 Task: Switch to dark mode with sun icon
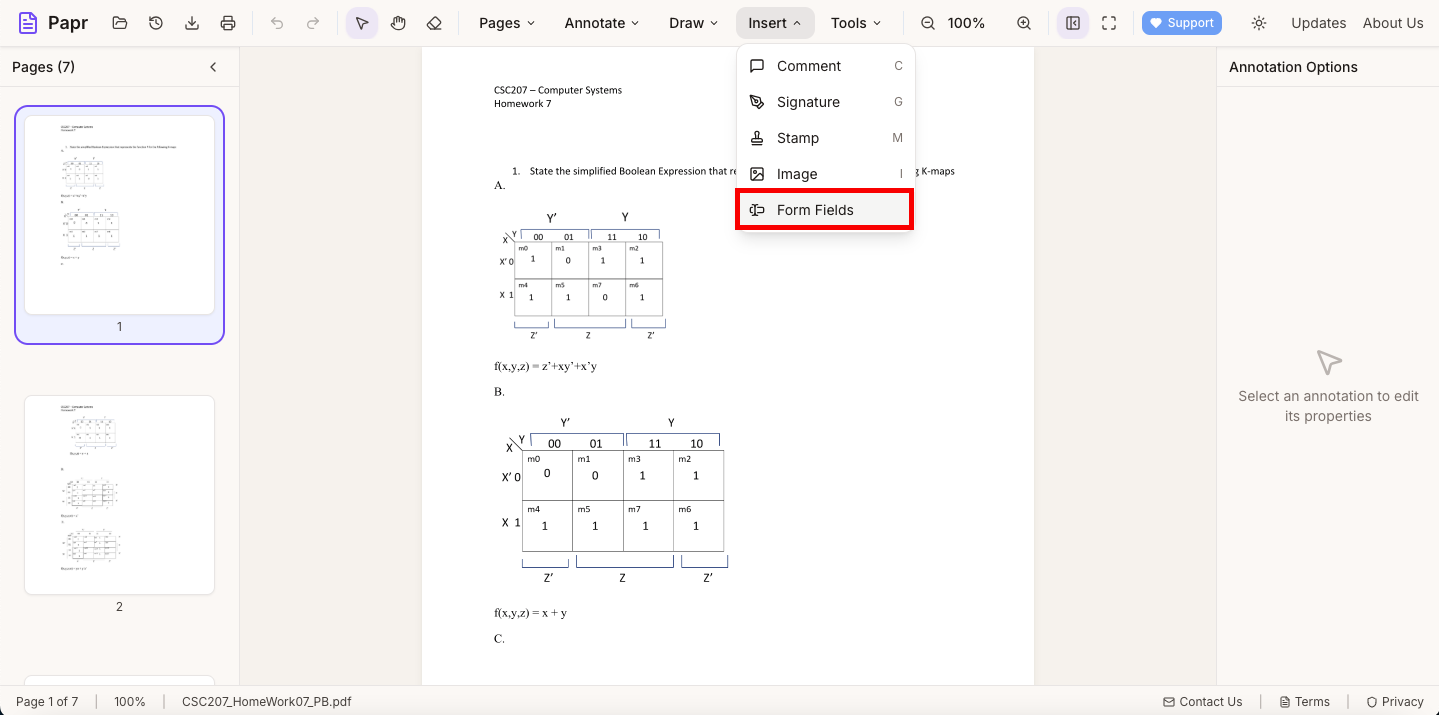click(x=1258, y=22)
